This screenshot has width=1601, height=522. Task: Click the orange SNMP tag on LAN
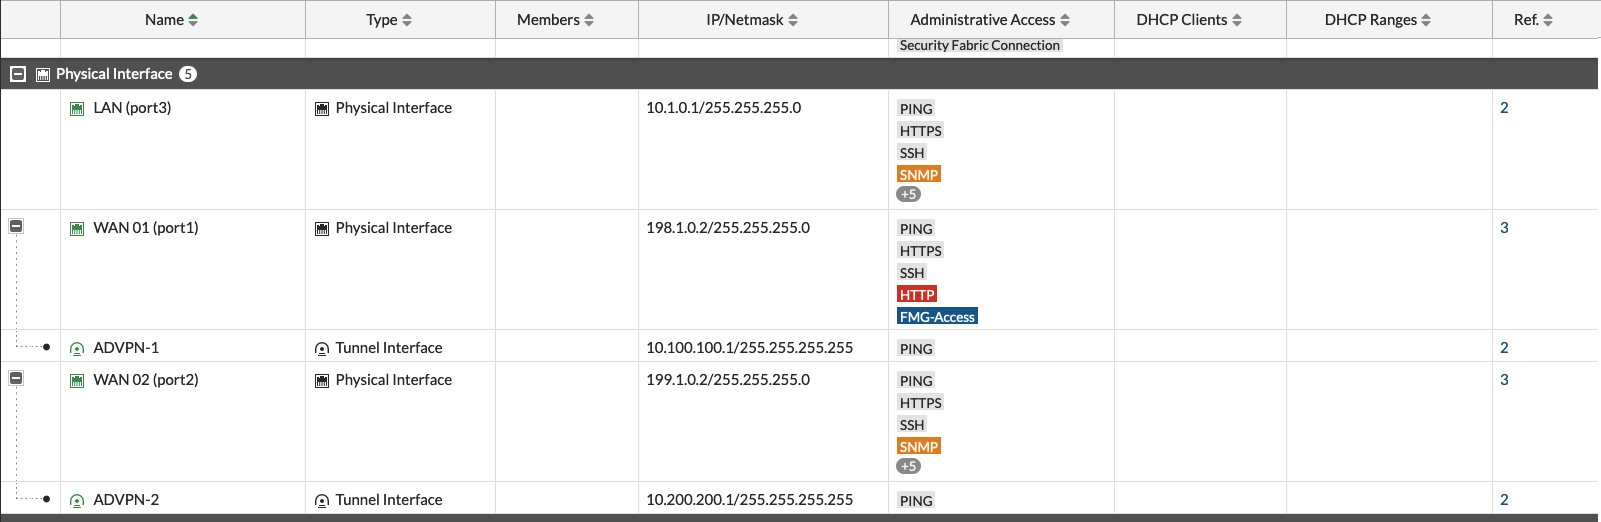[918, 174]
